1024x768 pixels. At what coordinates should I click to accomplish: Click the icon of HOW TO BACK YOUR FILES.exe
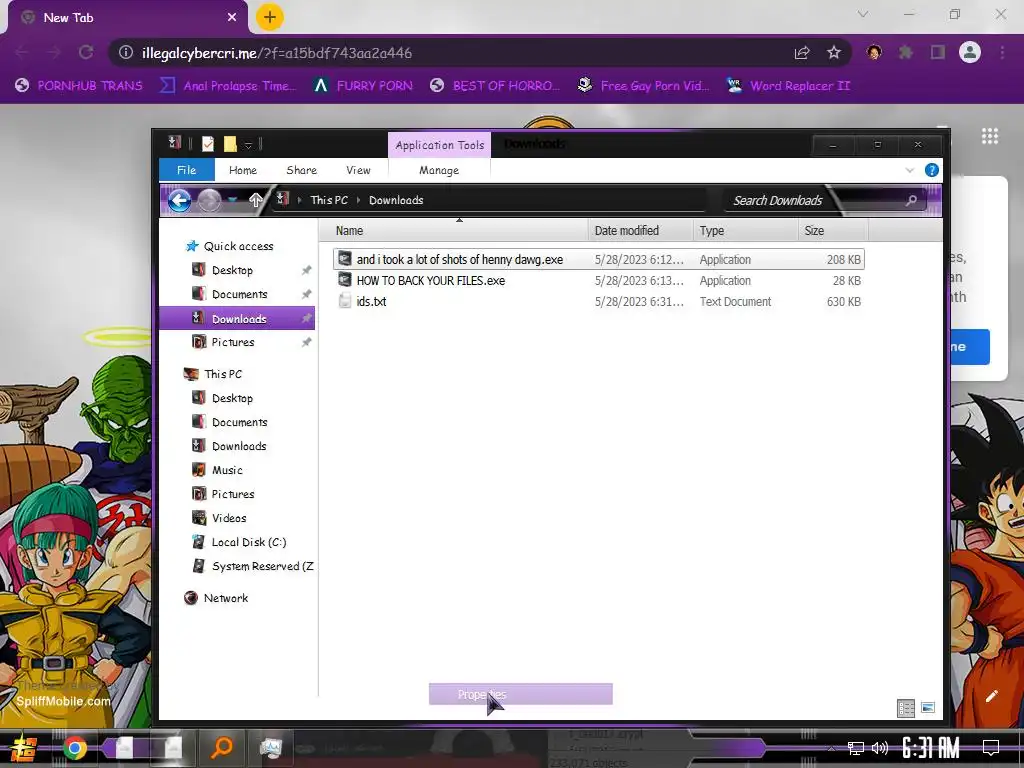pyautogui.click(x=345, y=280)
